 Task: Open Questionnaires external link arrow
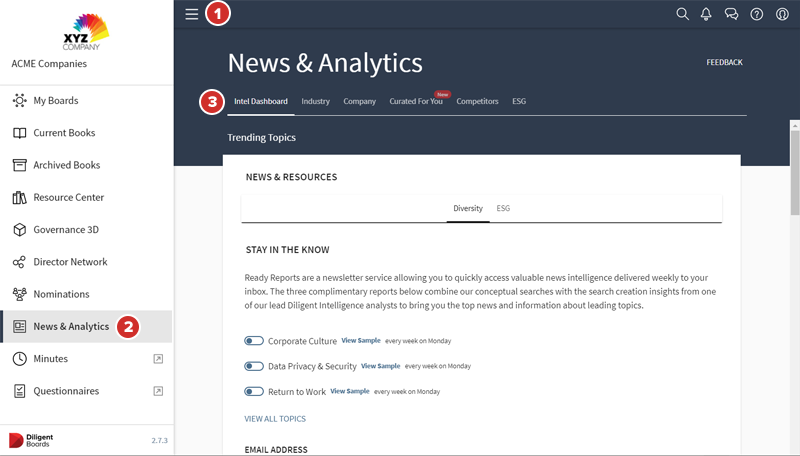[158, 391]
